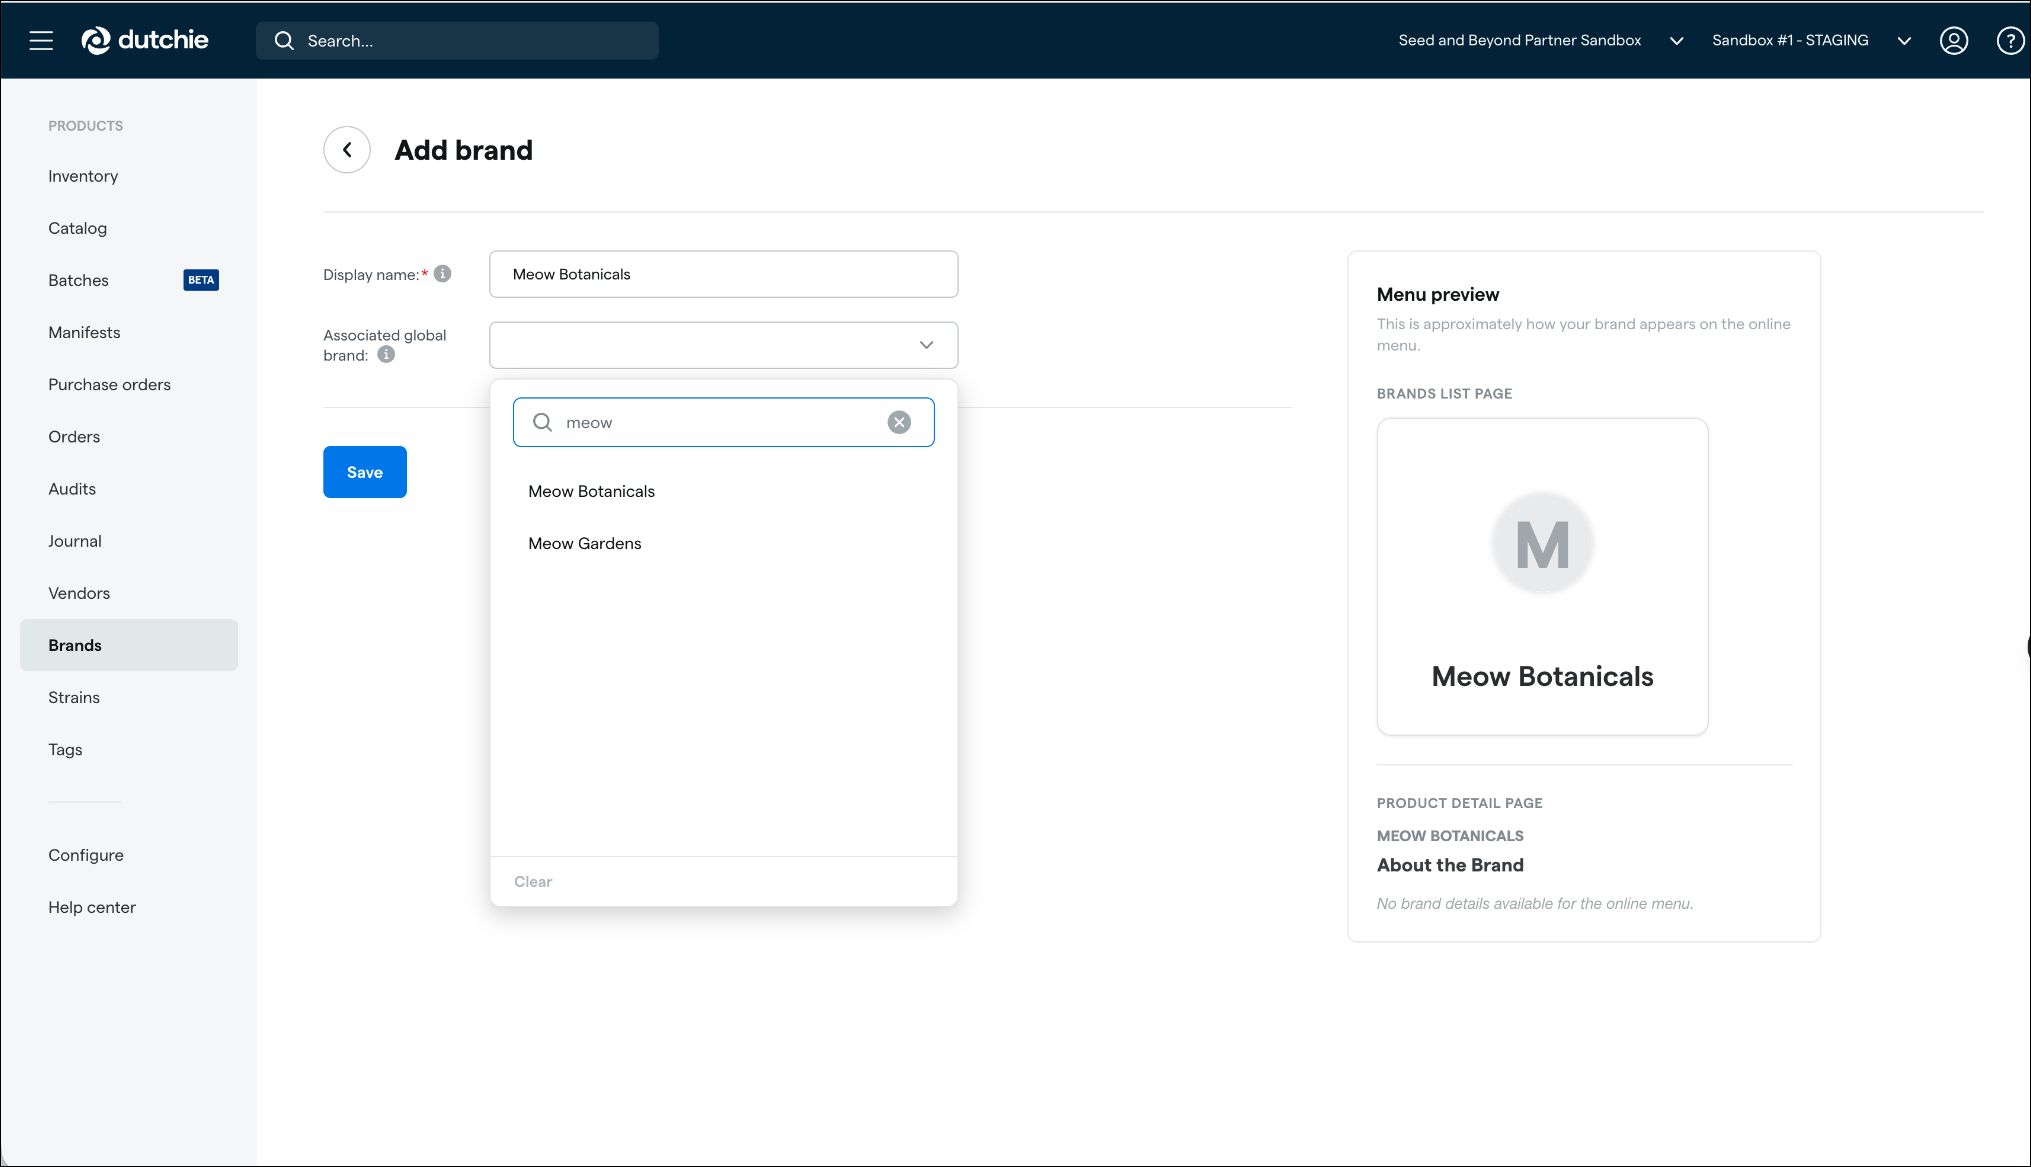
Task: Open Orders in the sidebar
Action: pos(129,436)
